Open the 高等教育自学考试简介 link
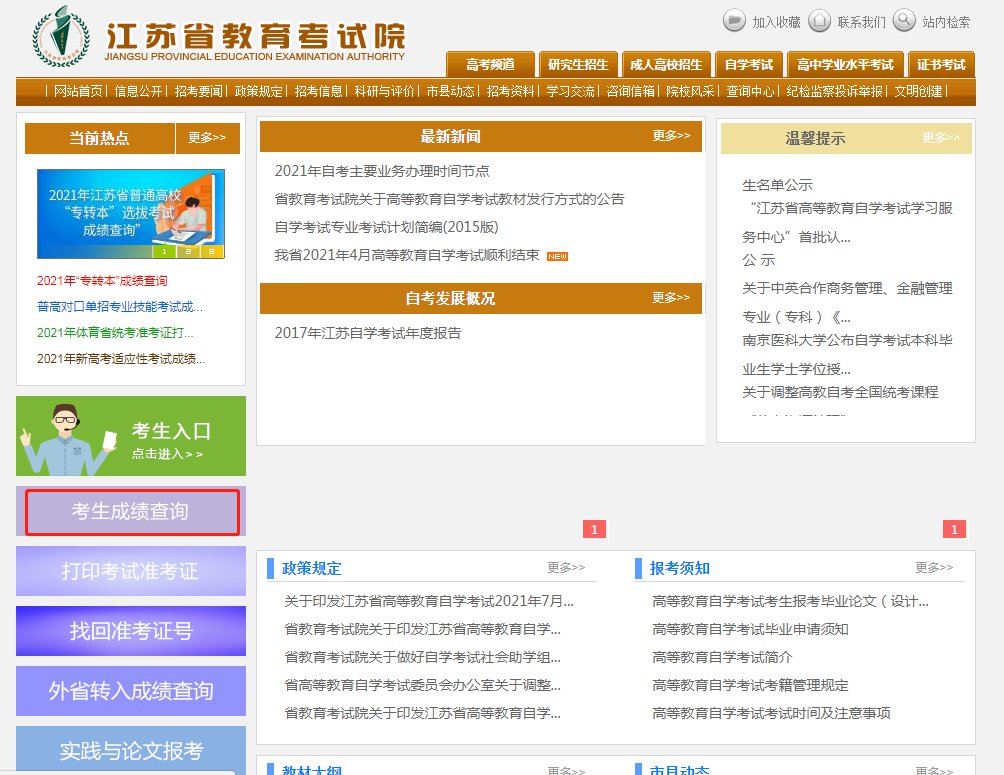 [722, 657]
